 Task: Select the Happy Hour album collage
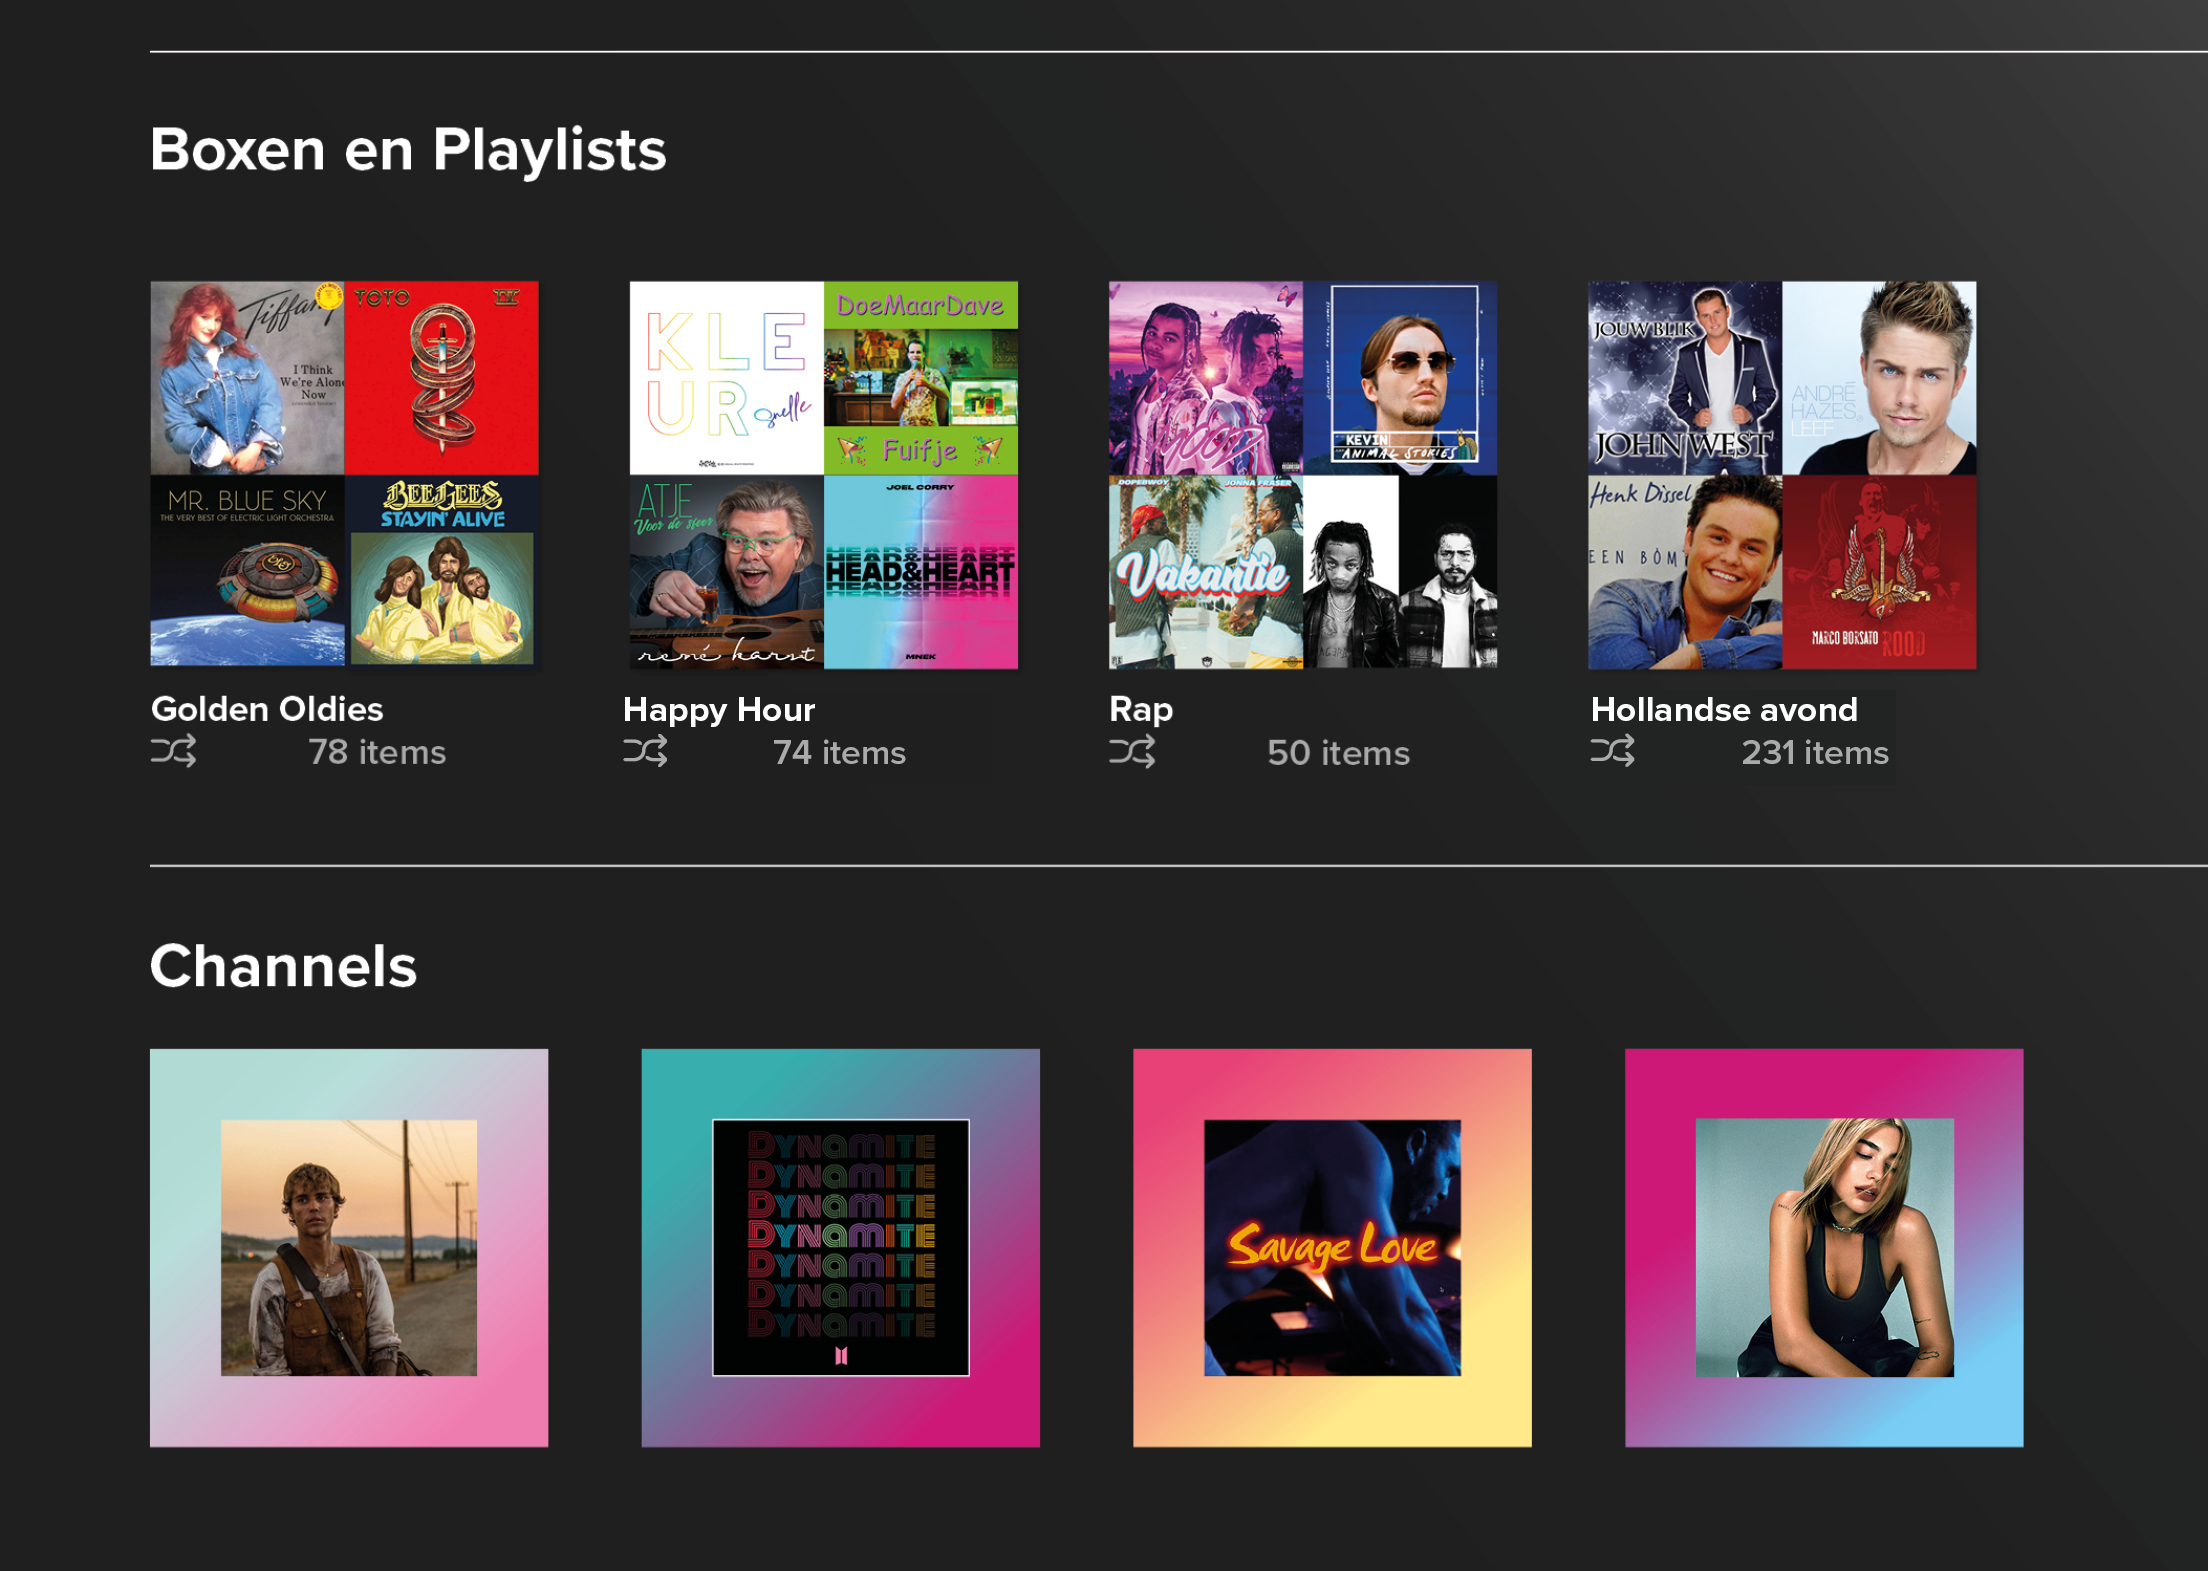(x=824, y=475)
